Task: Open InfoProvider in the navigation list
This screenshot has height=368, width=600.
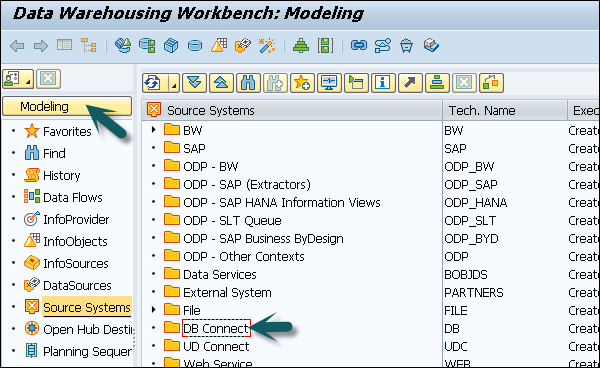Action: coord(76,220)
